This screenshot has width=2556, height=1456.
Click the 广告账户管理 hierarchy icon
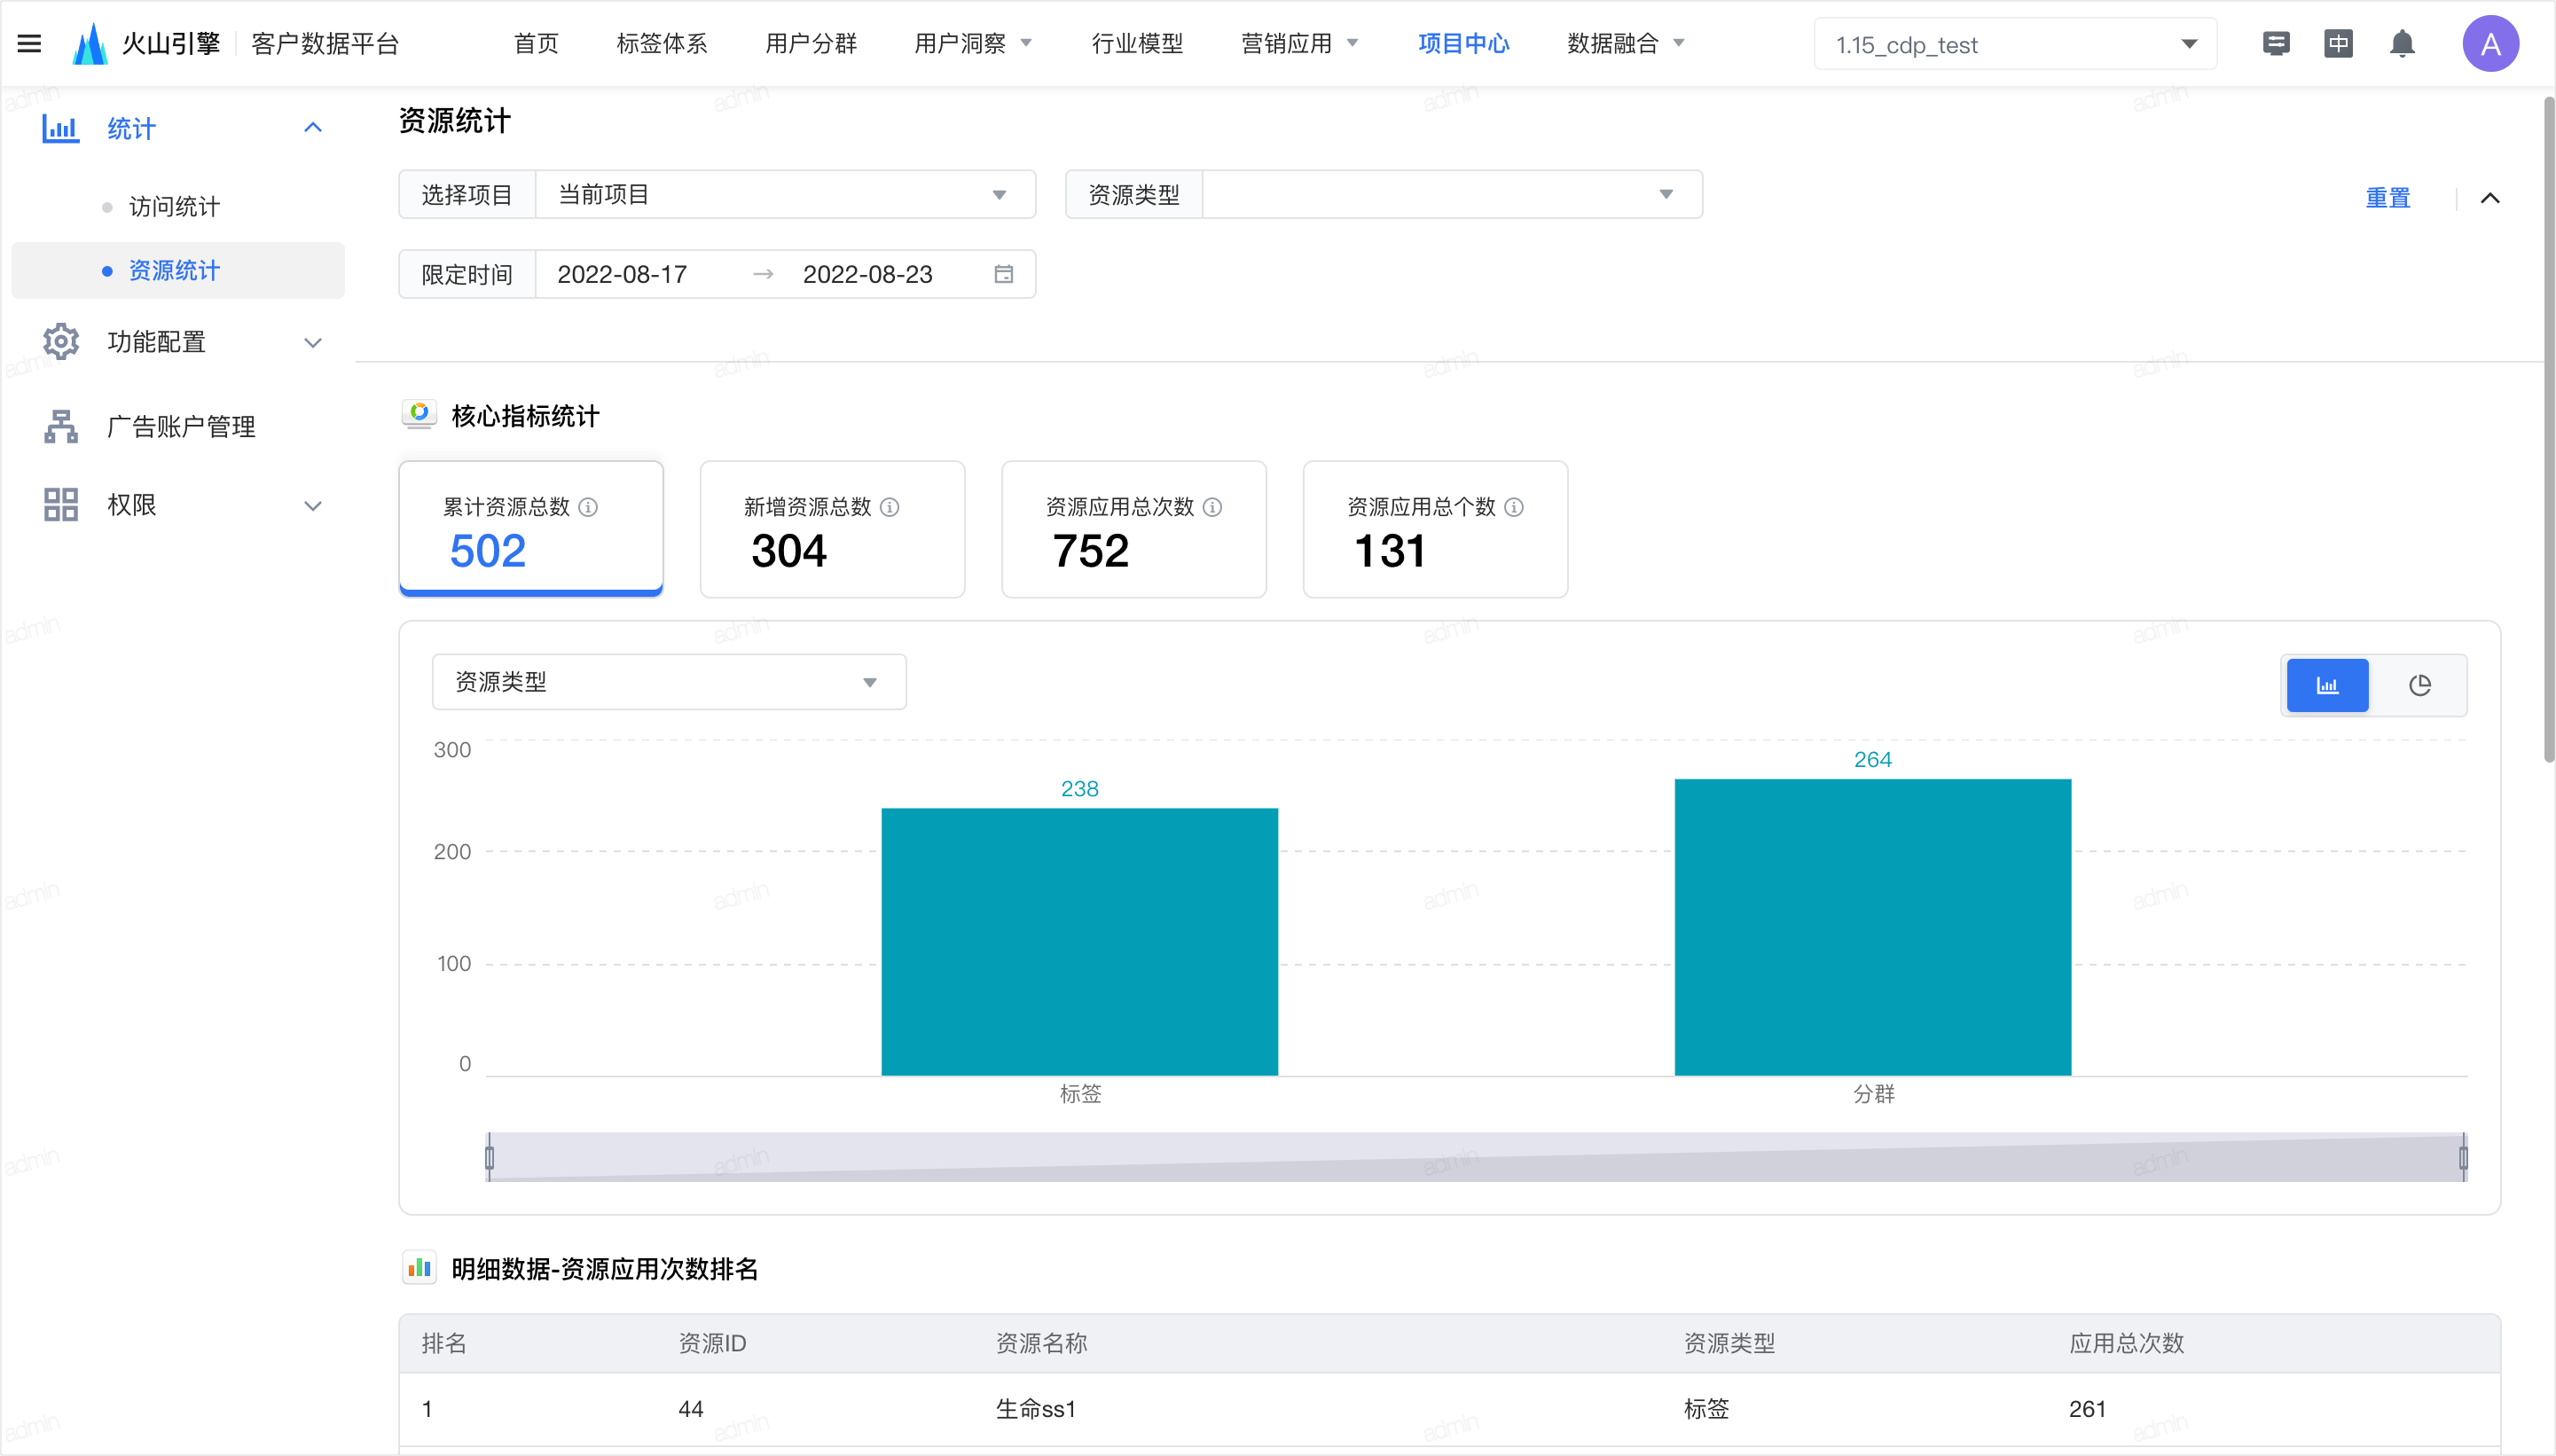[60, 426]
